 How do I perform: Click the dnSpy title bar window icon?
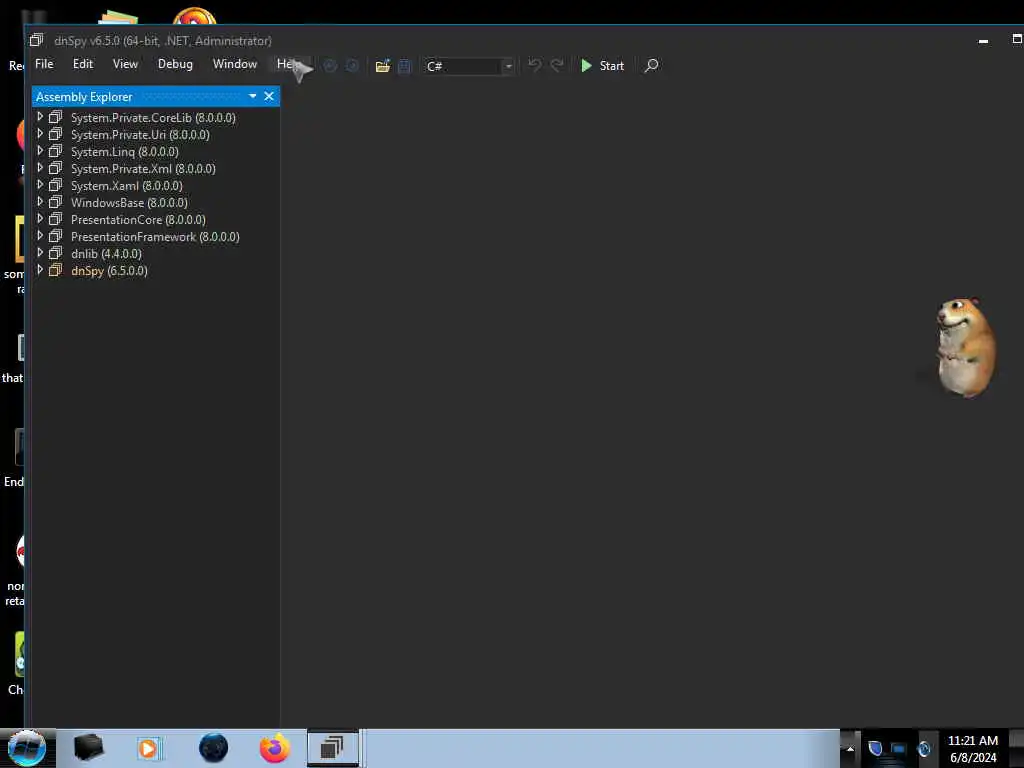(36, 40)
